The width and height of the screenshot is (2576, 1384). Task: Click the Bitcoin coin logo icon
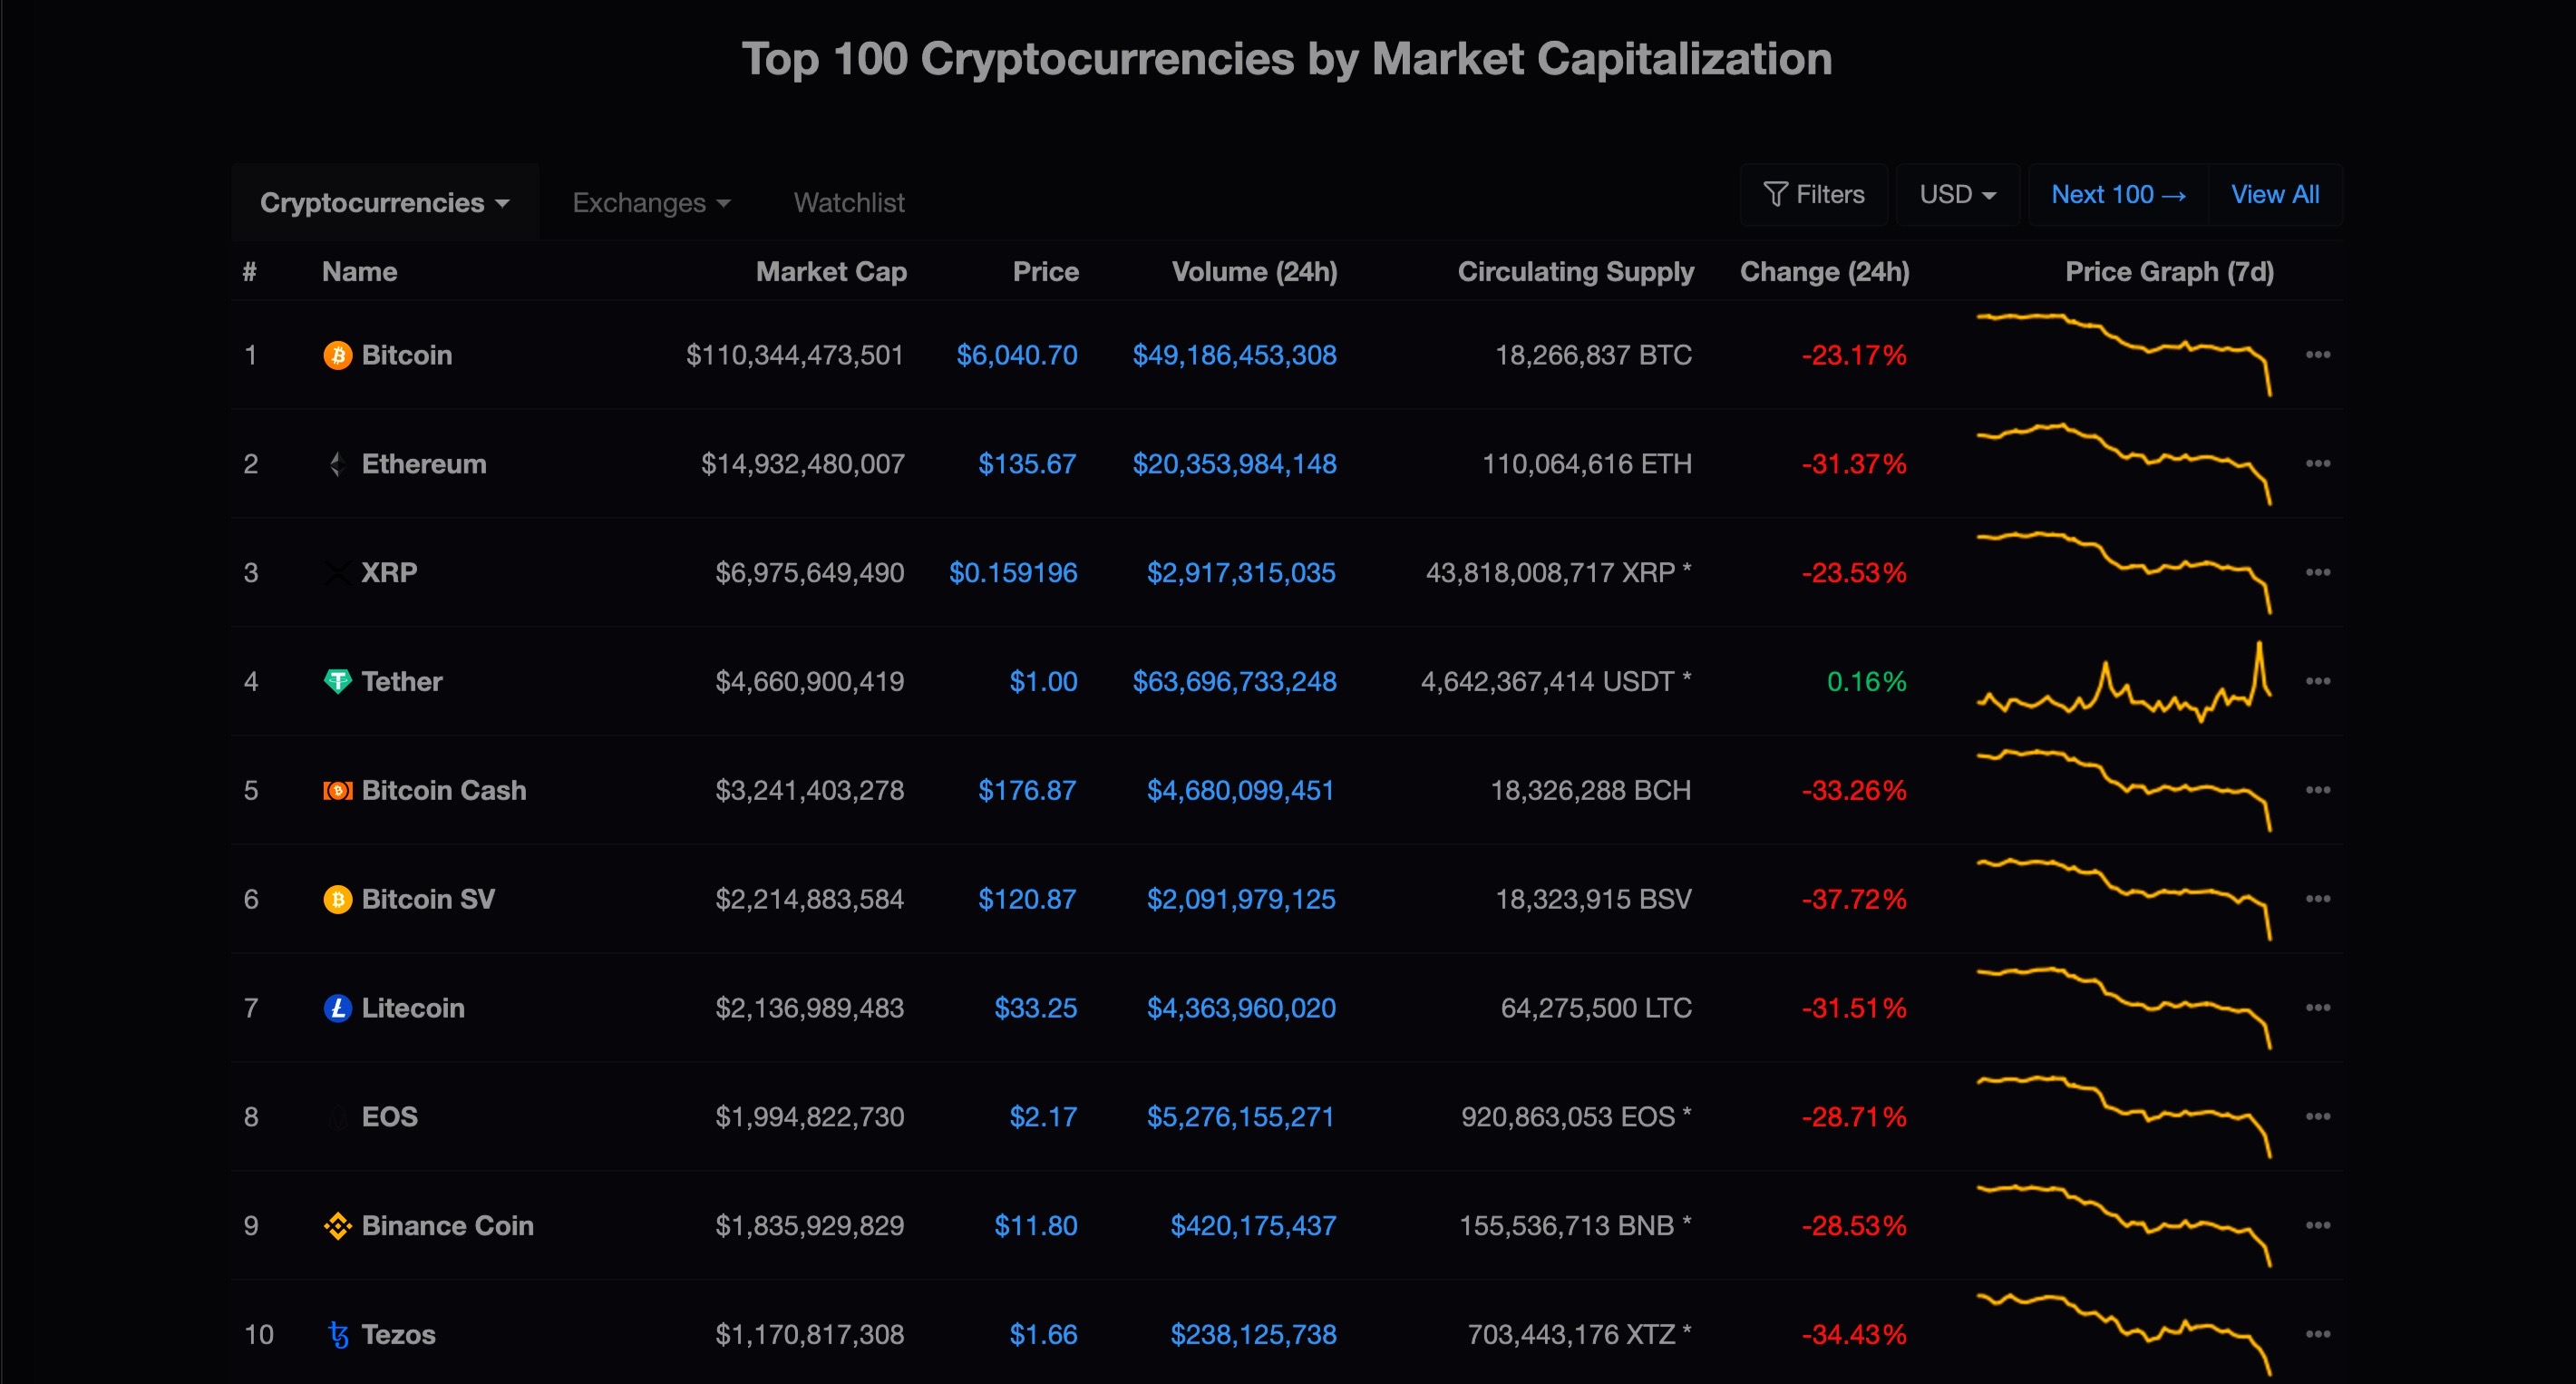338,355
